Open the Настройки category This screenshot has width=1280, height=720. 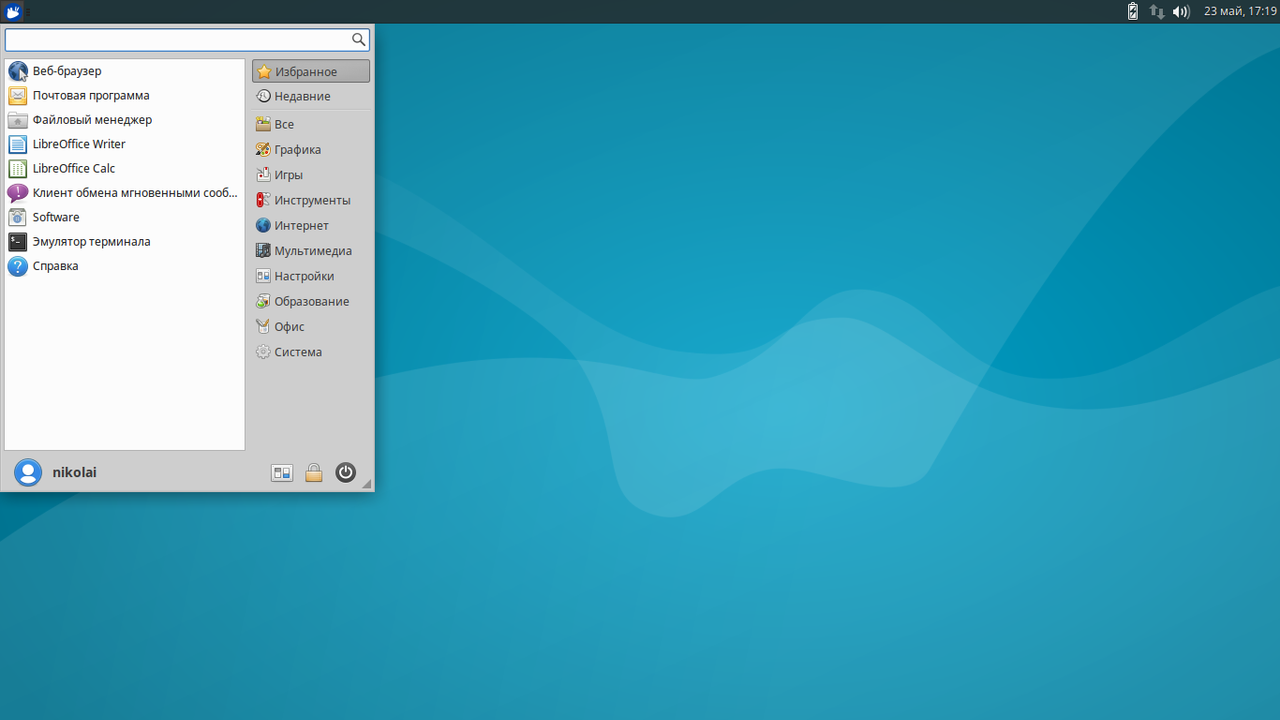(311, 276)
